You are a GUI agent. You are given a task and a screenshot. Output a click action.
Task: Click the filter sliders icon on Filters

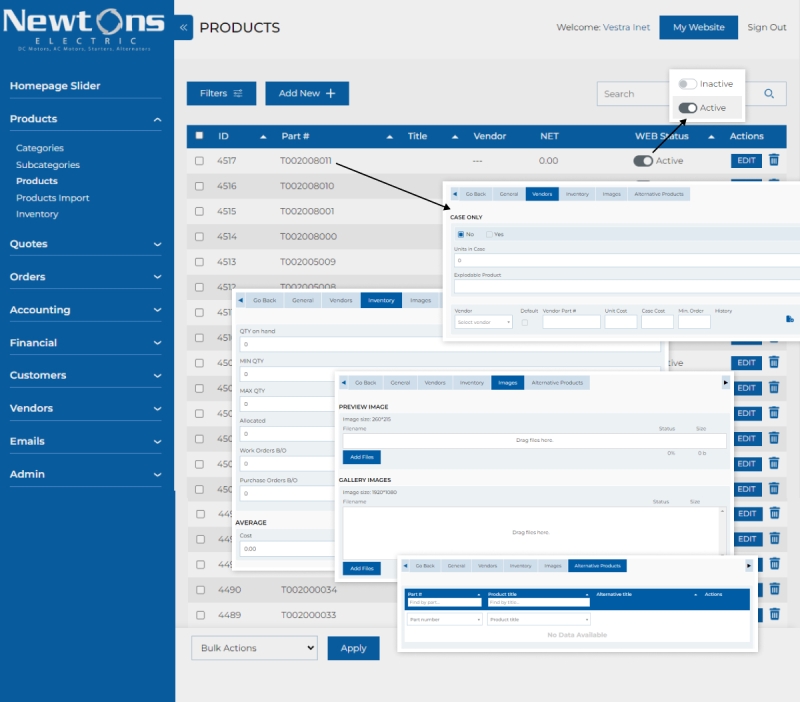click(x=238, y=94)
